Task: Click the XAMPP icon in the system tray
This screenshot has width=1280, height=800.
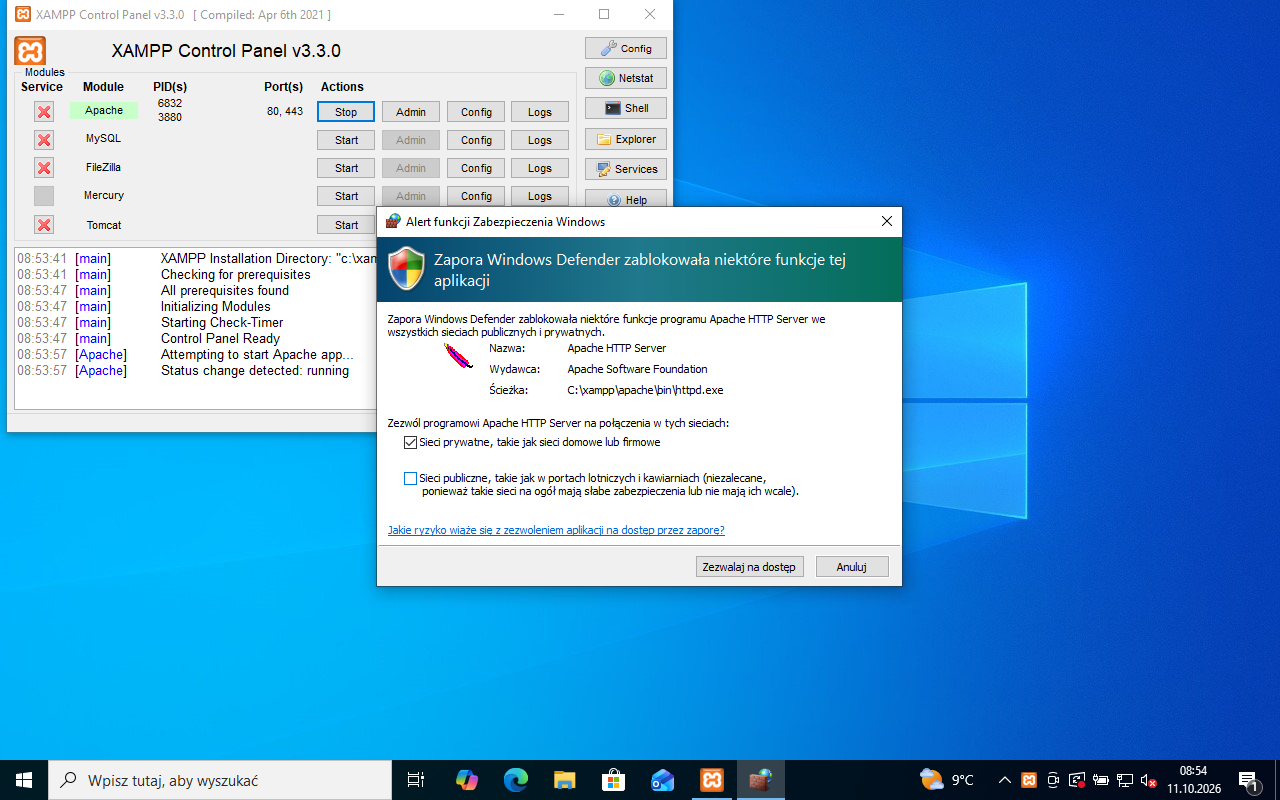Action: (x=1029, y=780)
